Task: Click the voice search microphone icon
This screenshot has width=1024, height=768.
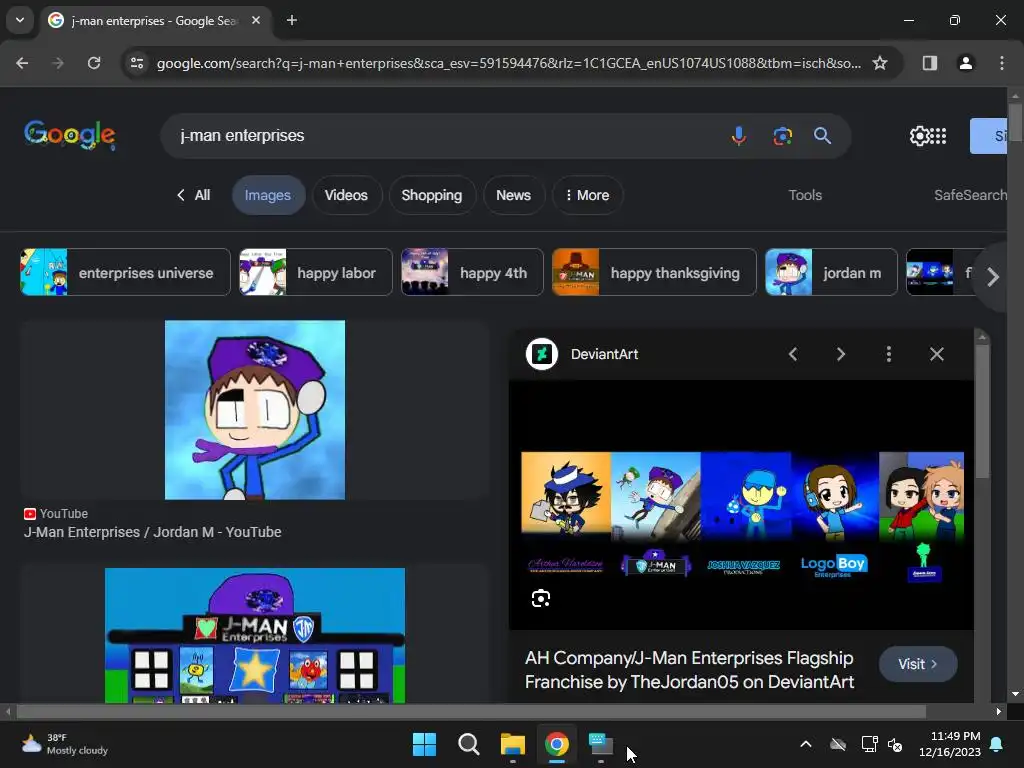Action: (x=739, y=136)
